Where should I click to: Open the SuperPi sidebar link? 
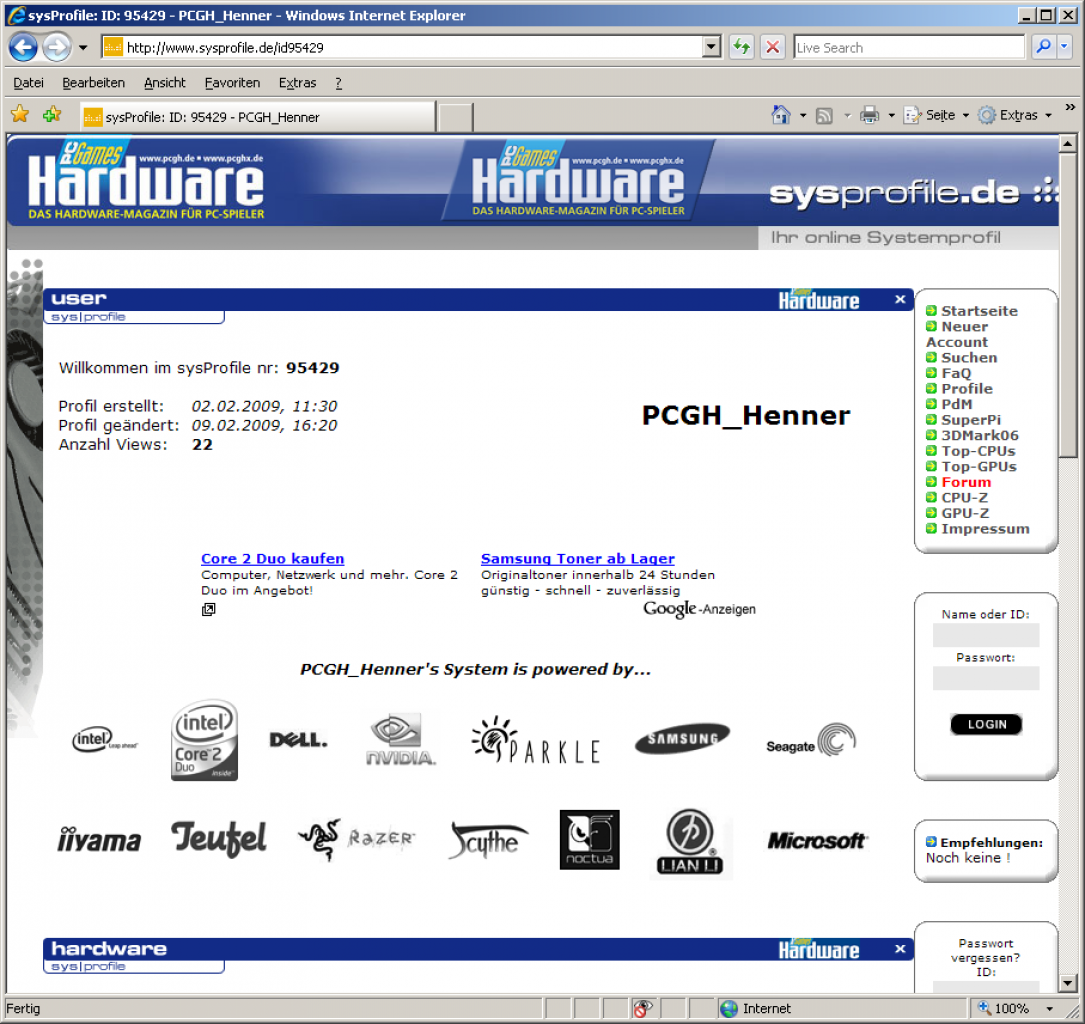(970, 420)
